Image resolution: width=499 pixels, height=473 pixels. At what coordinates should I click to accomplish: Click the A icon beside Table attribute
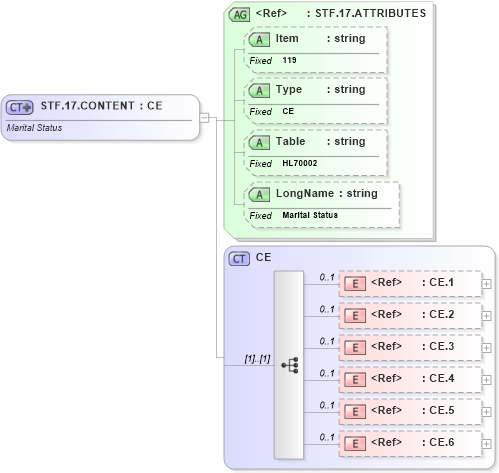tap(259, 143)
